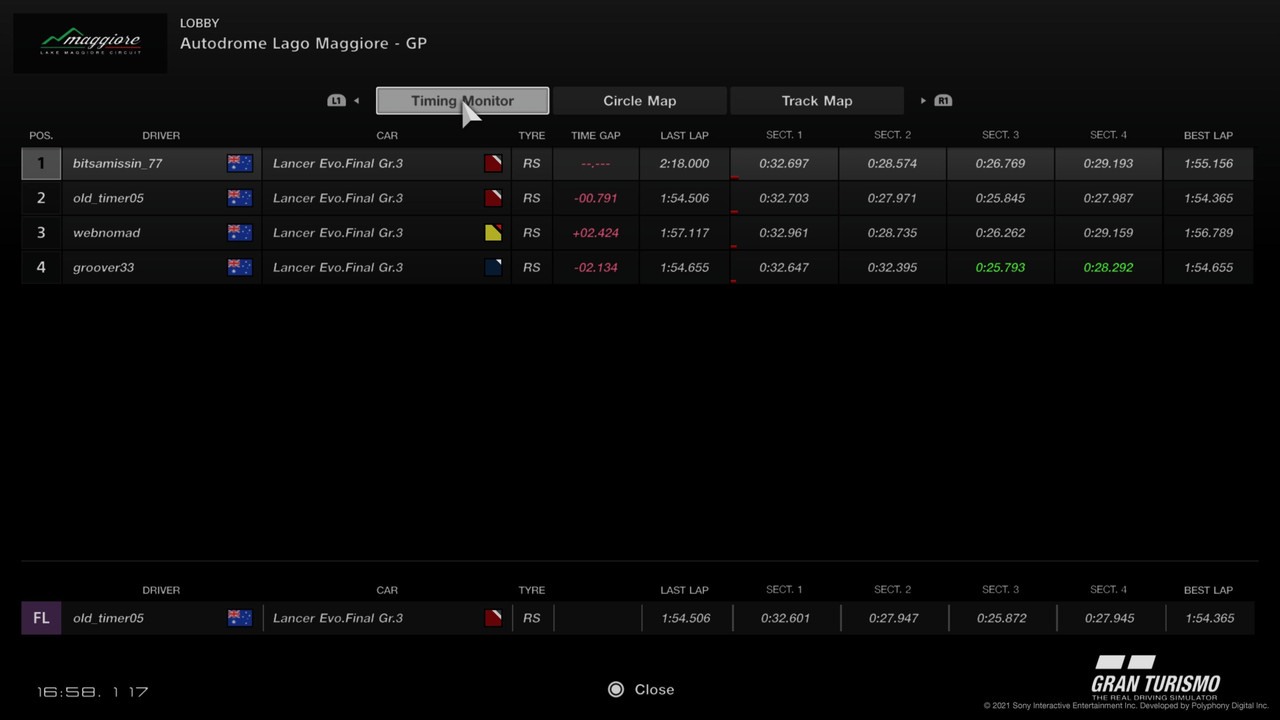Close the timing monitor screen

tap(641, 689)
